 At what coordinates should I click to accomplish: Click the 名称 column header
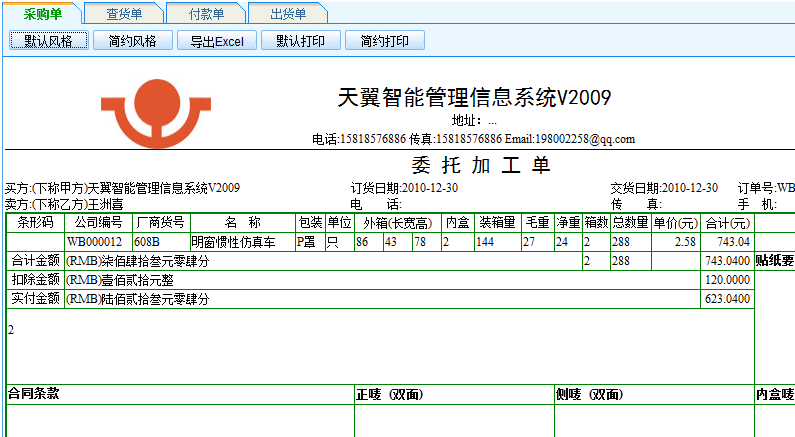[x=242, y=223]
